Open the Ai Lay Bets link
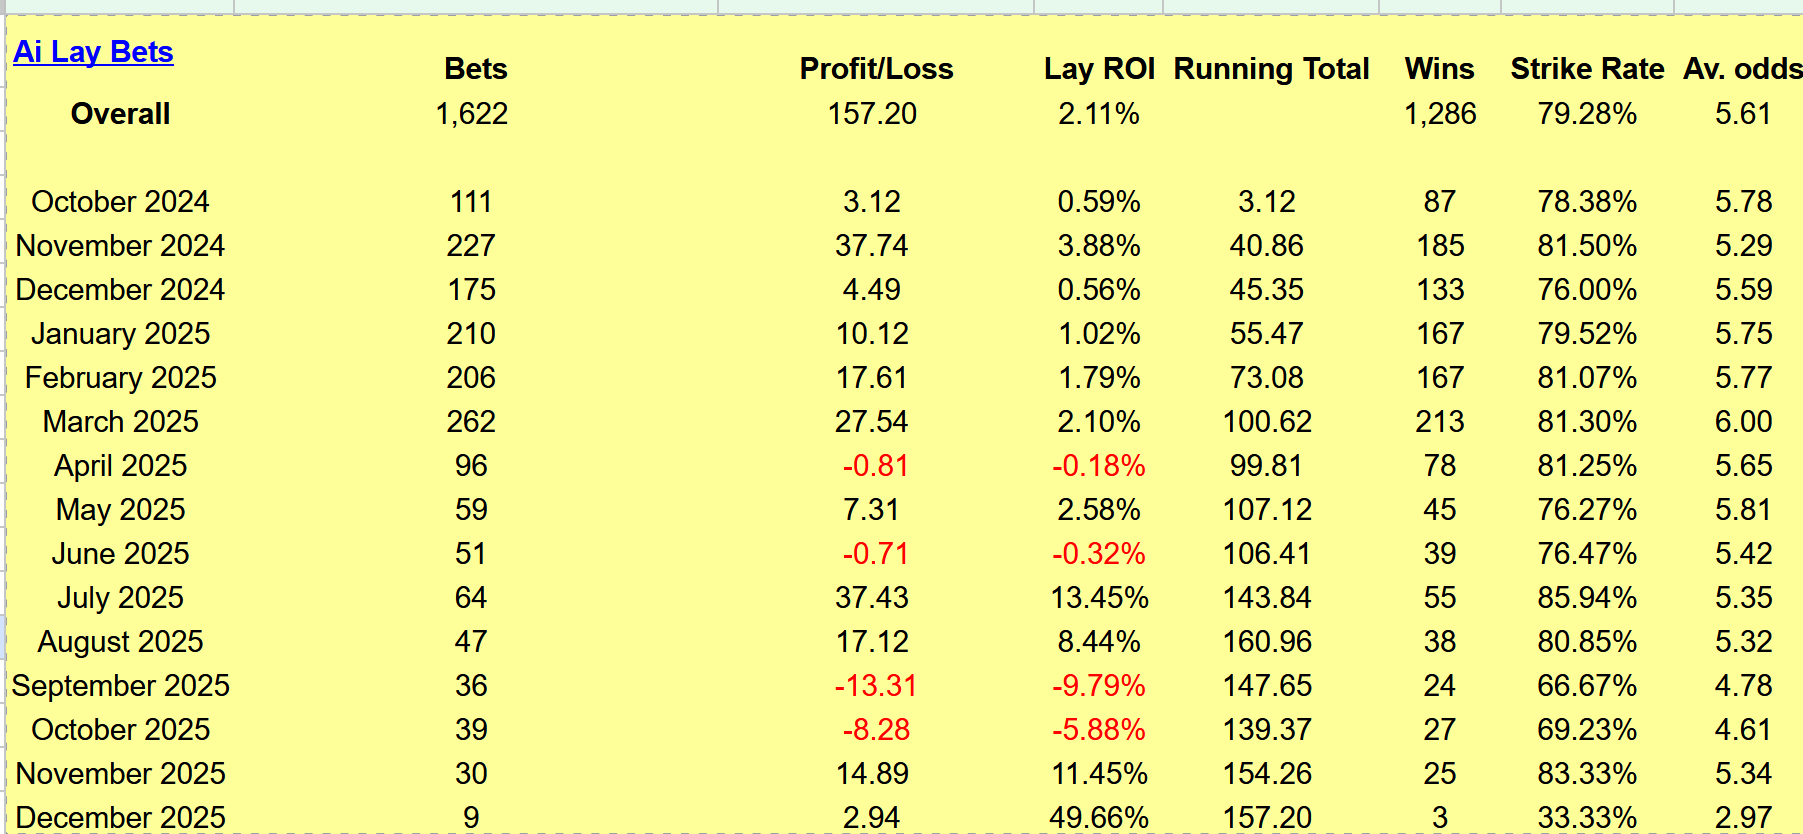 pyautogui.click(x=93, y=52)
